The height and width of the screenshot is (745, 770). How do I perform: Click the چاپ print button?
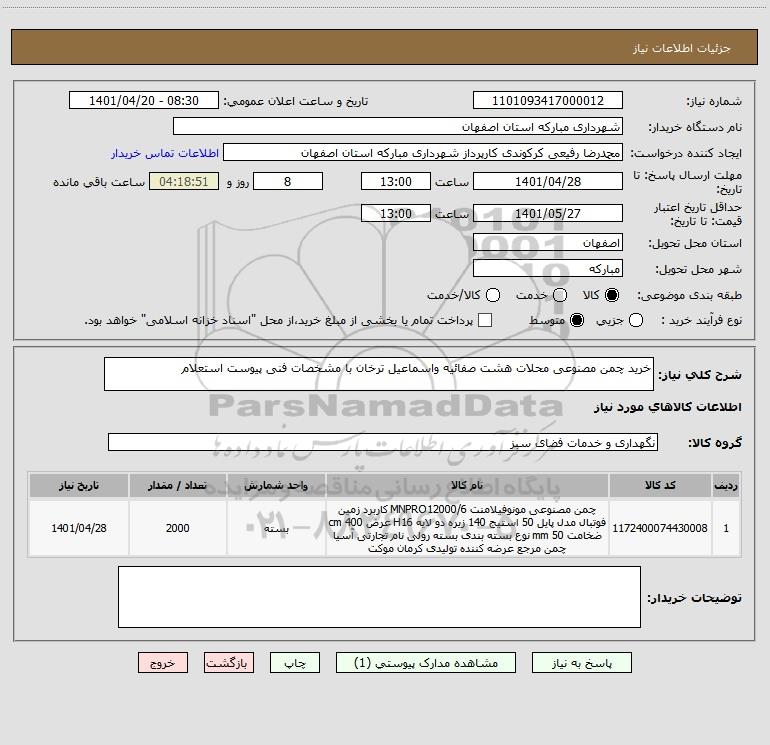coord(295,663)
